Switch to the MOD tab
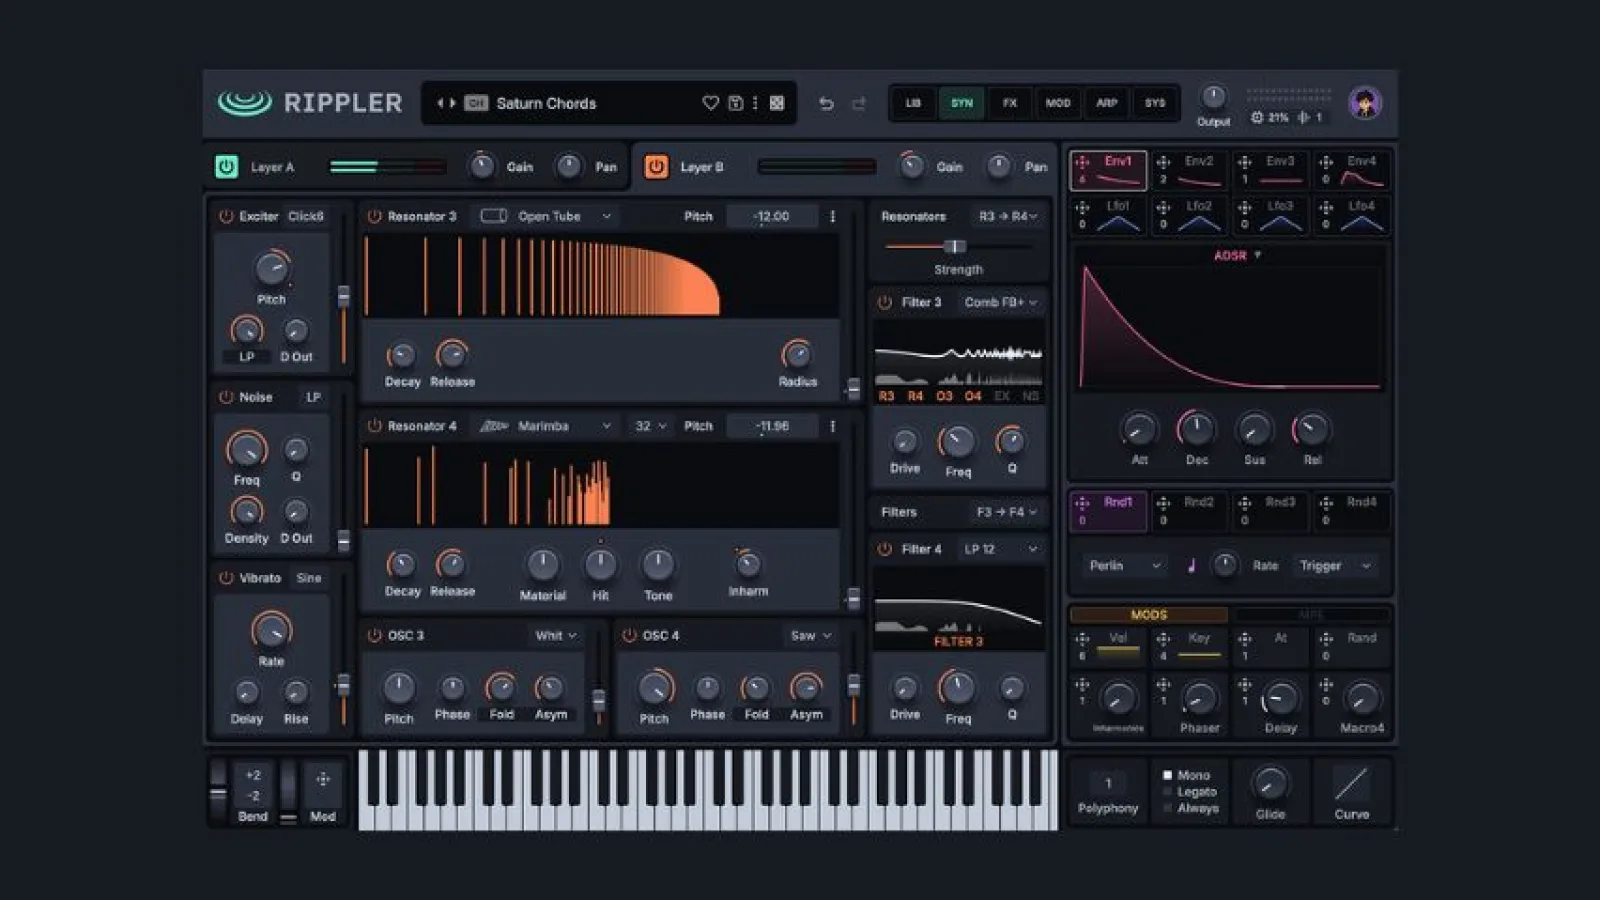Image resolution: width=1600 pixels, height=900 pixels. (1058, 103)
